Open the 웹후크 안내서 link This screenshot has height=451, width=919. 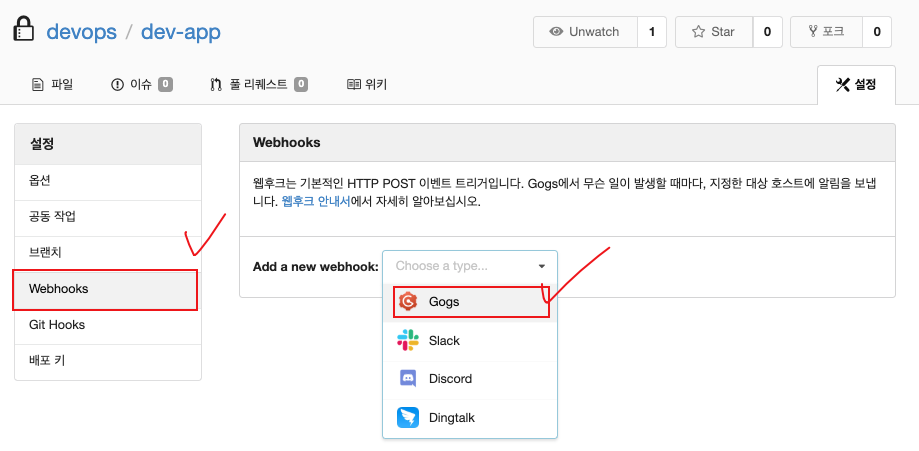click(x=316, y=202)
